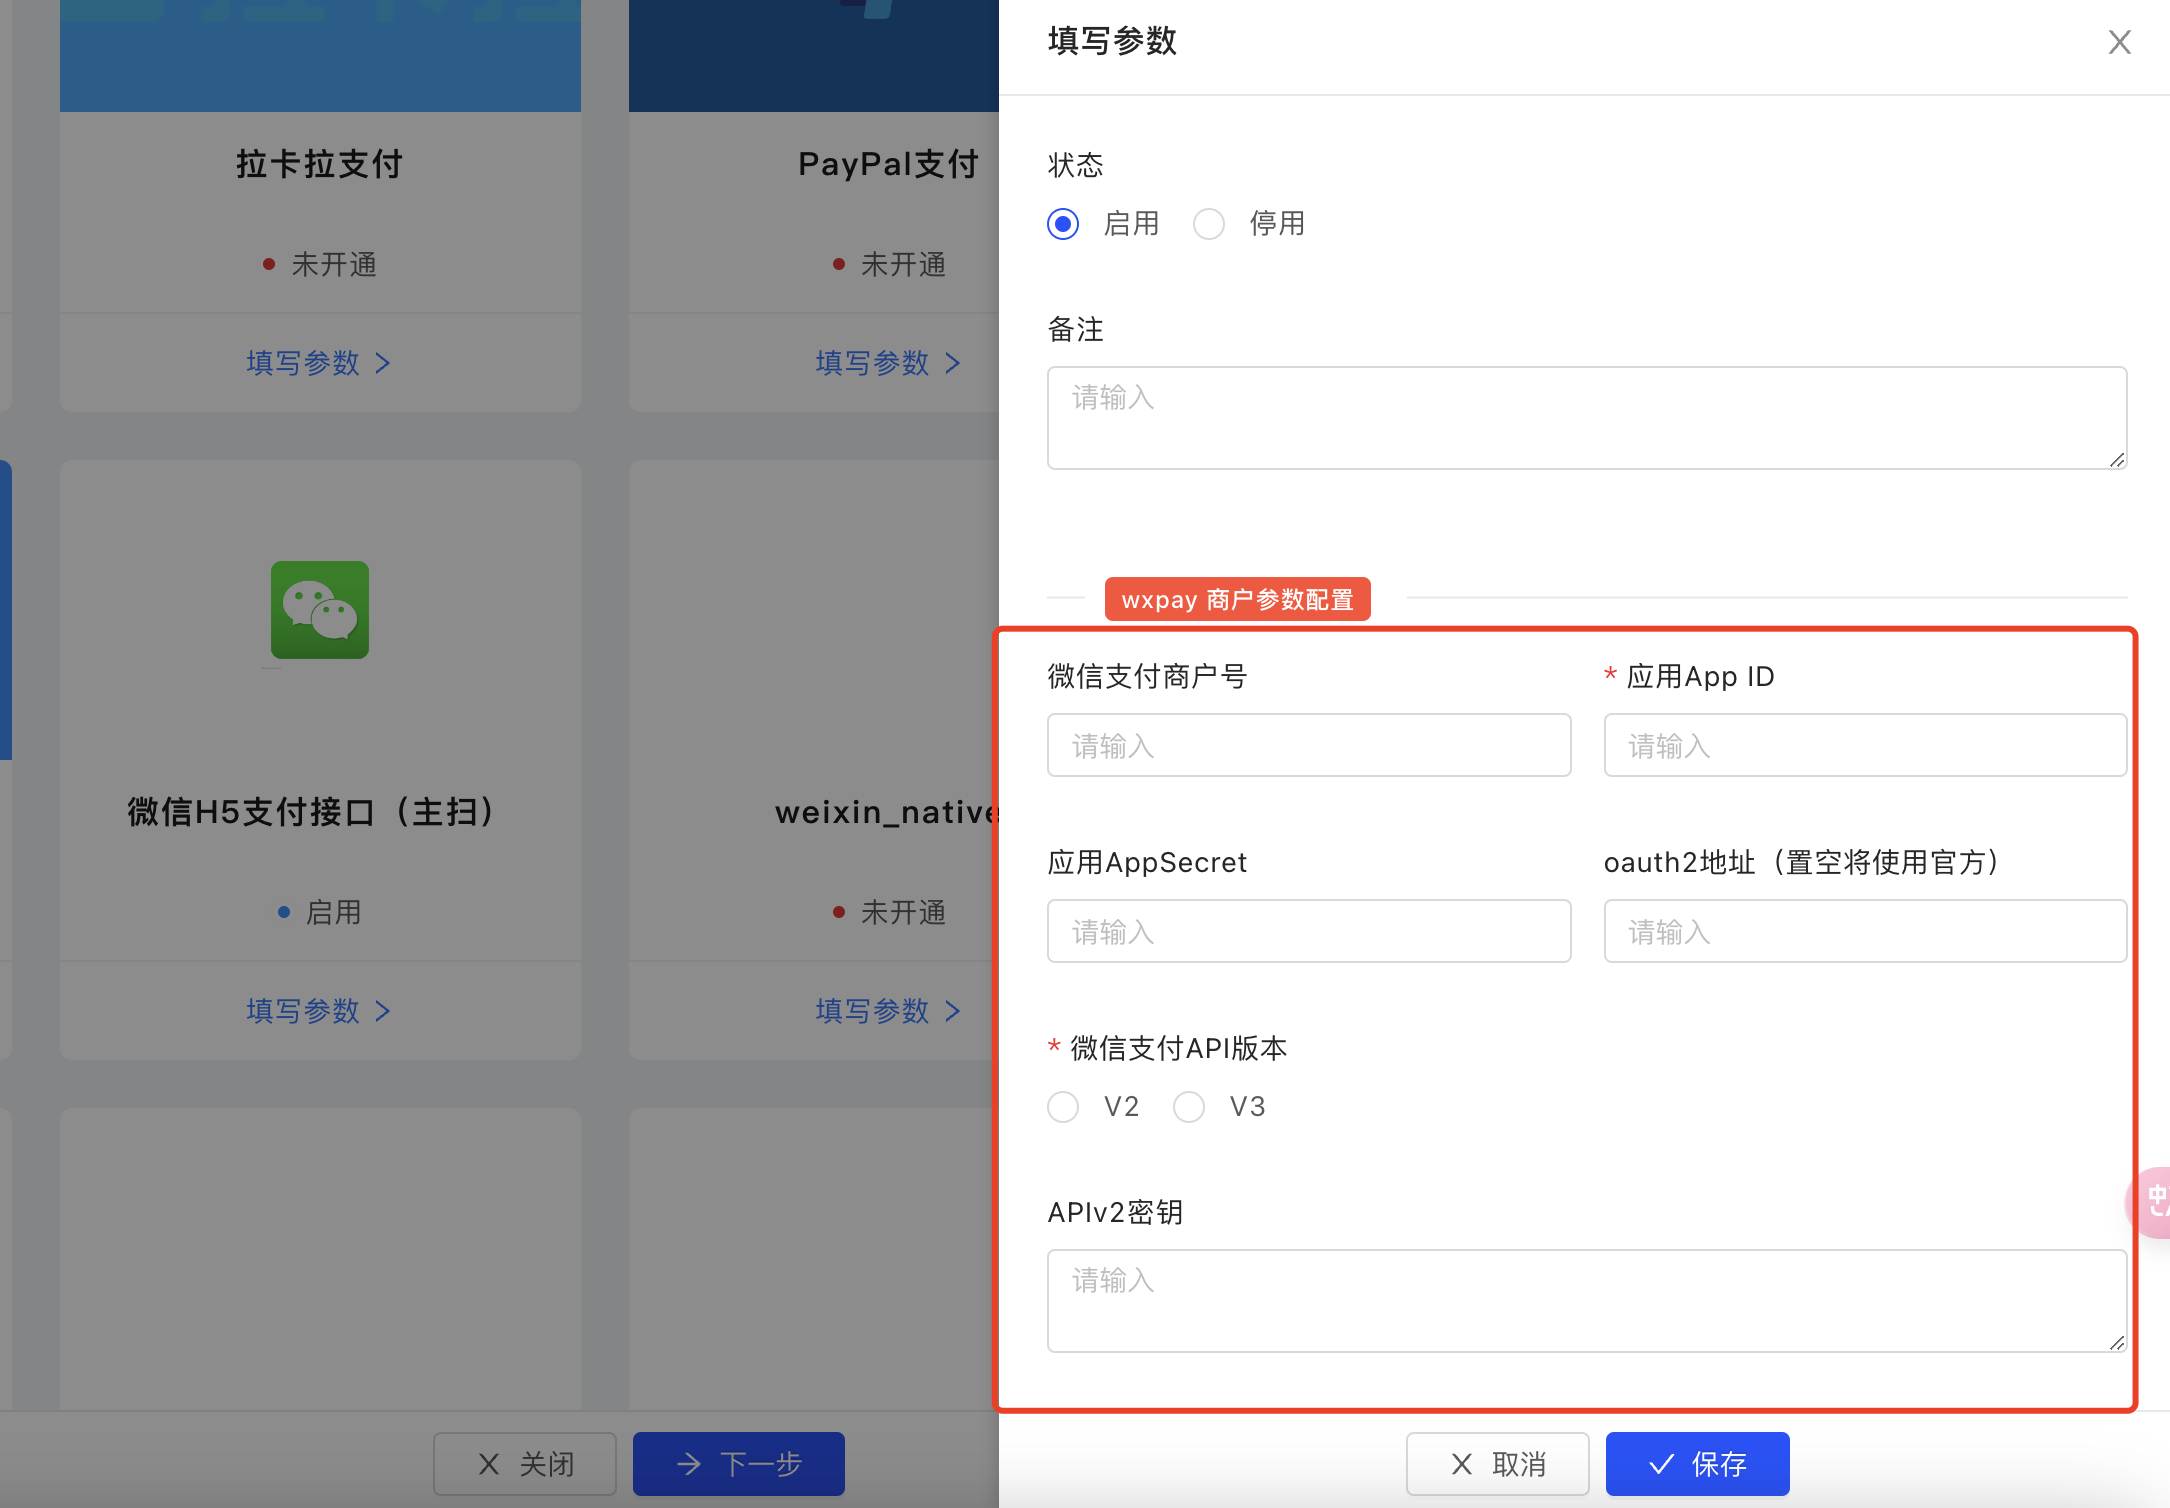Open 填写参数 under PayPal支付 card
Viewport: 2170px width, 1508px height.
click(x=887, y=362)
